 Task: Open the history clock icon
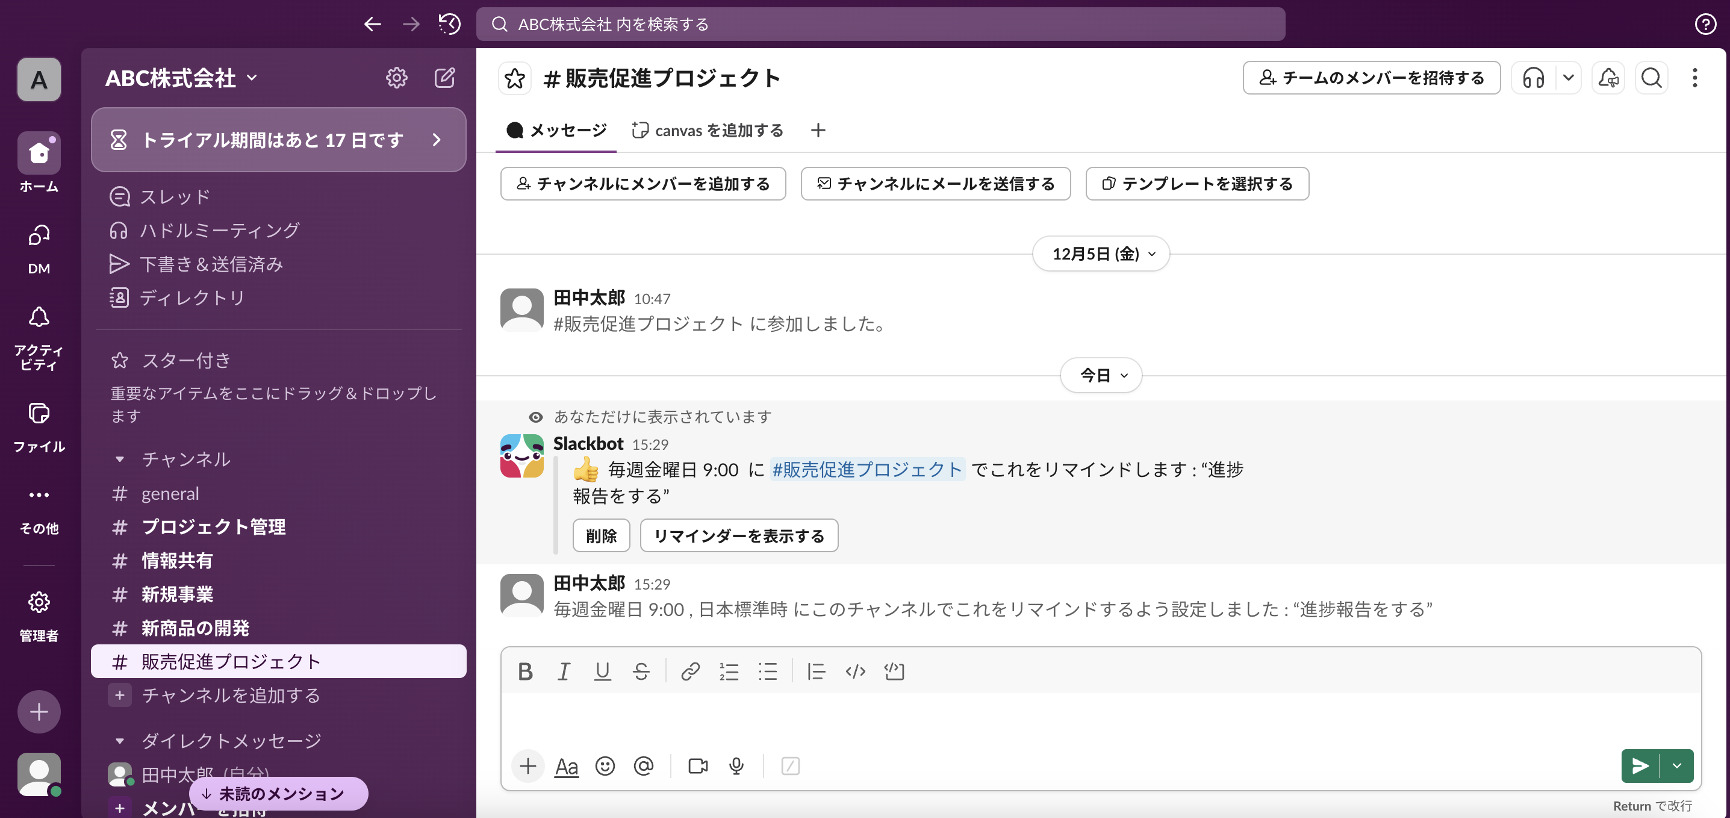(x=450, y=24)
